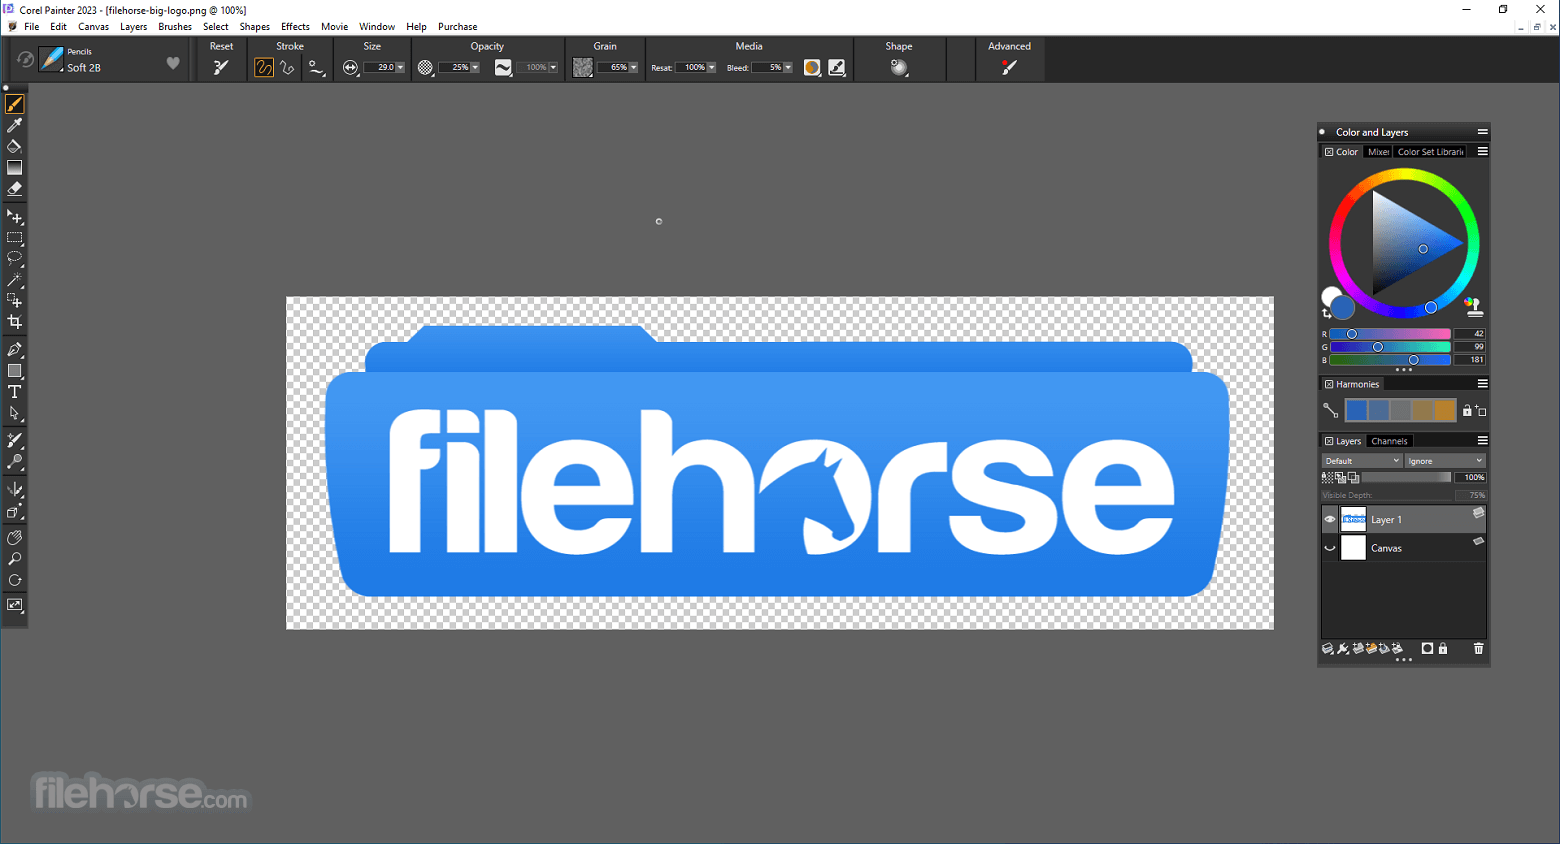Viewport: 1560px width, 844px height.
Task: Switch to Color Set Libraries tab
Action: click(x=1430, y=152)
